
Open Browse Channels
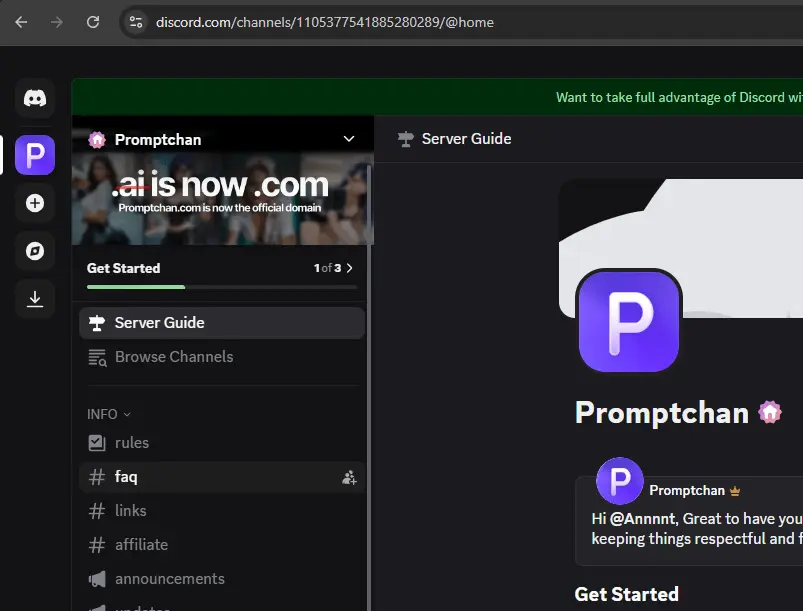222,357
